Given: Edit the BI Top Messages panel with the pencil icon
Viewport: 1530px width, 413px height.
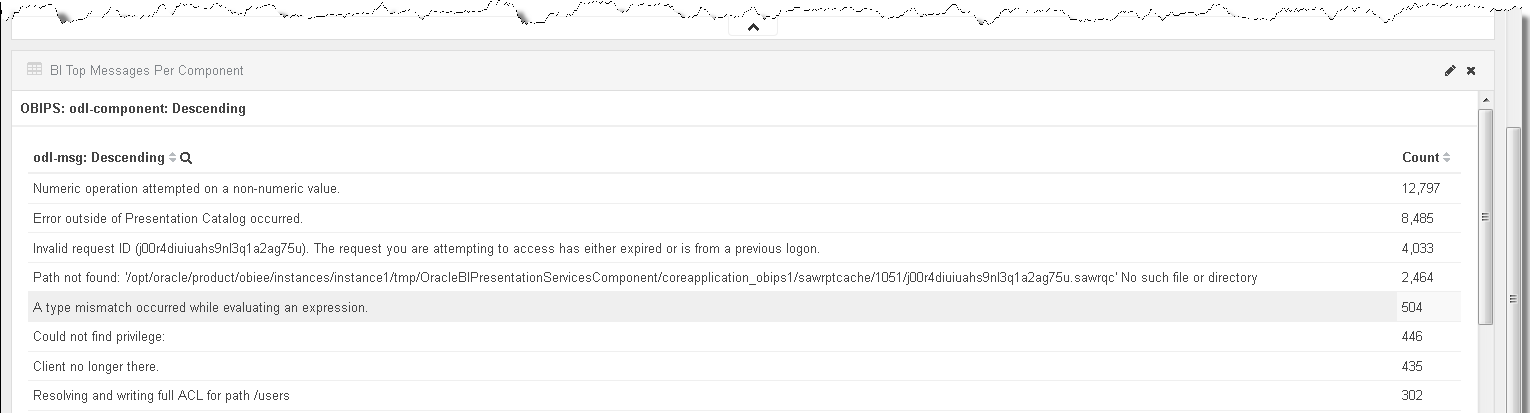Looking at the screenshot, I should [1450, 71].
